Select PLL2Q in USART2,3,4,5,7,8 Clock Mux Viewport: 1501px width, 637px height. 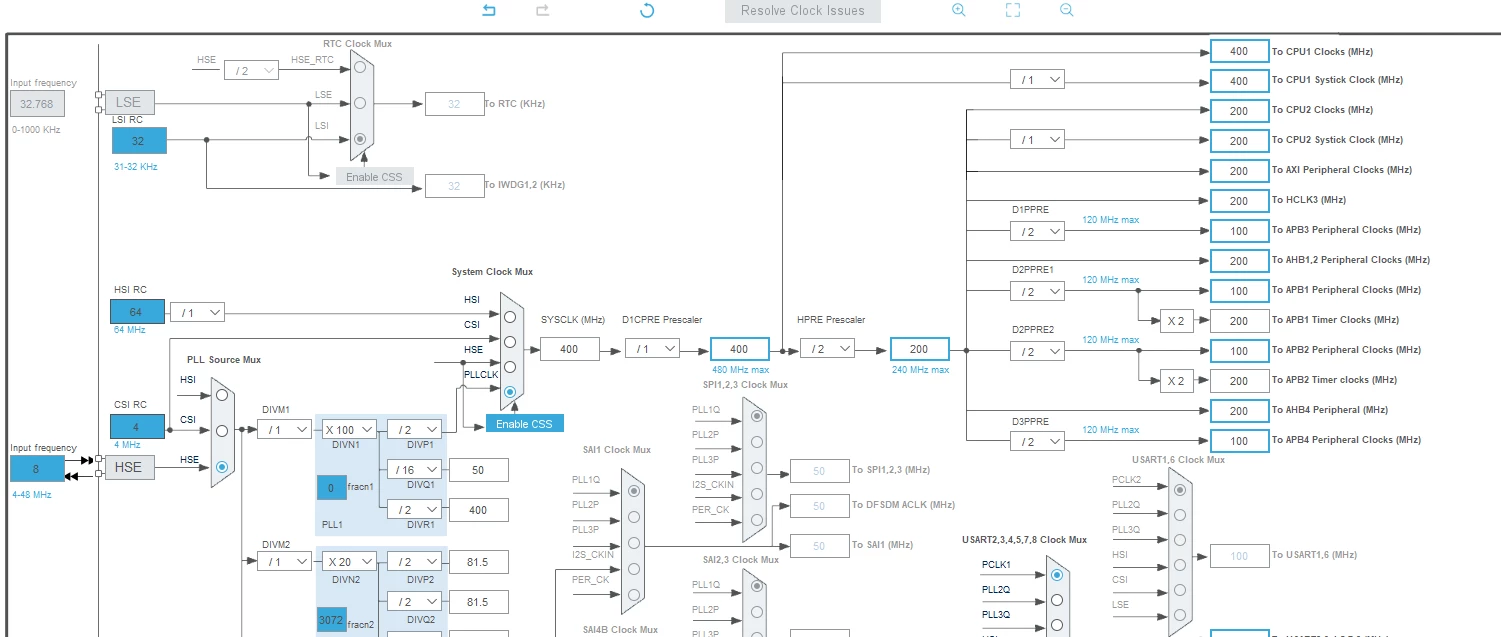1056,600
